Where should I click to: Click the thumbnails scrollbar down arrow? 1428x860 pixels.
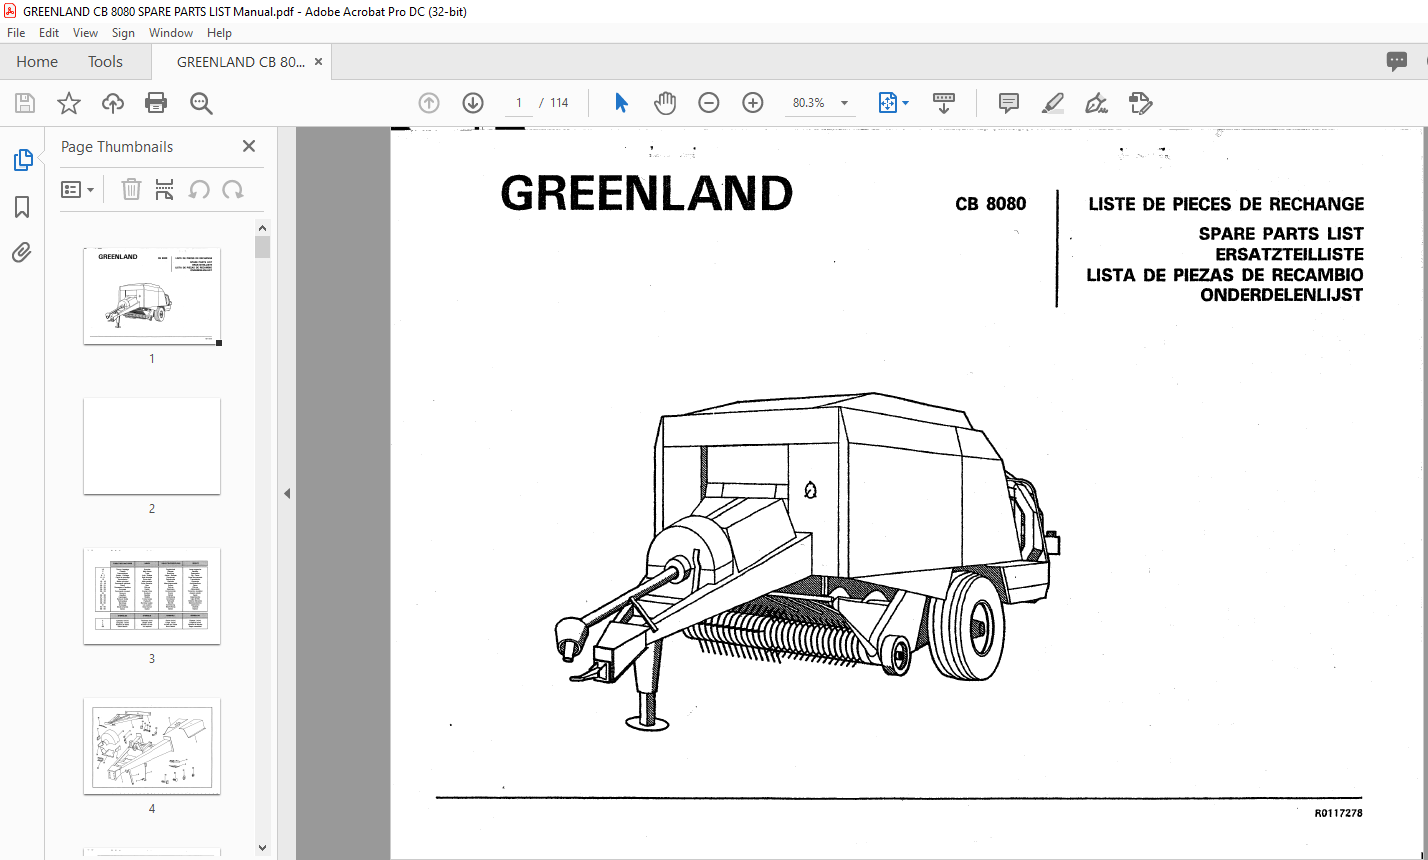click(x=262, y=848)
